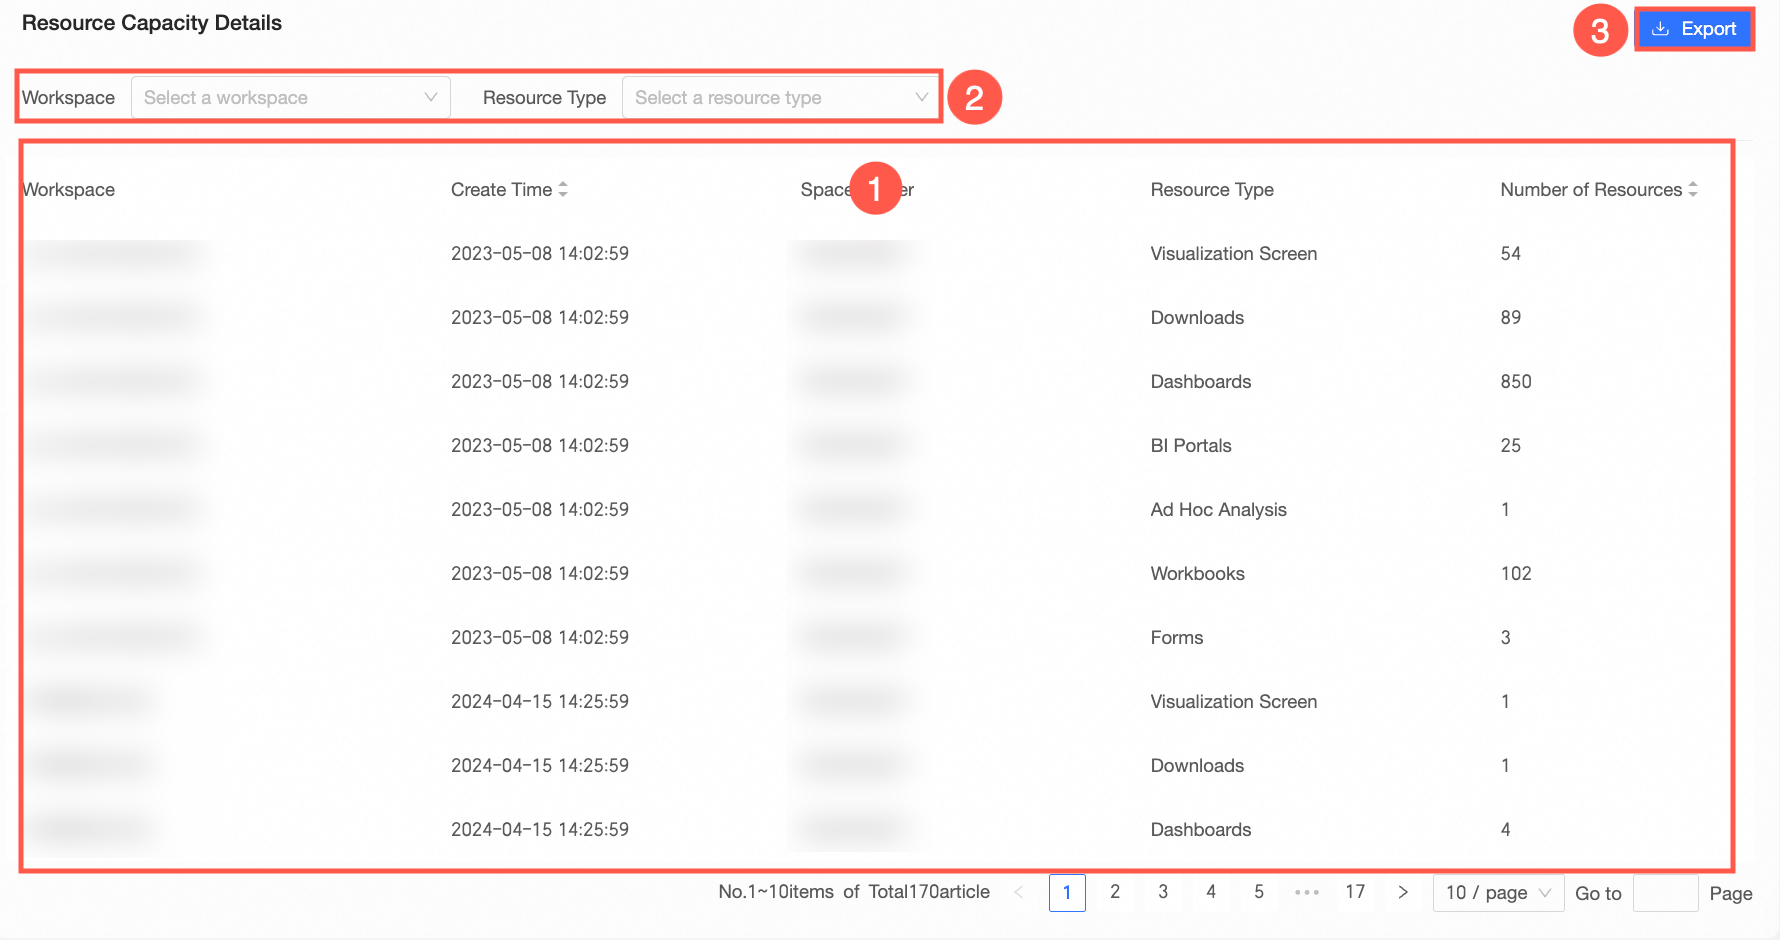Click create time in BI Portals row
Viewport: 1780px width, 940px height.
(x=540, y=446)
